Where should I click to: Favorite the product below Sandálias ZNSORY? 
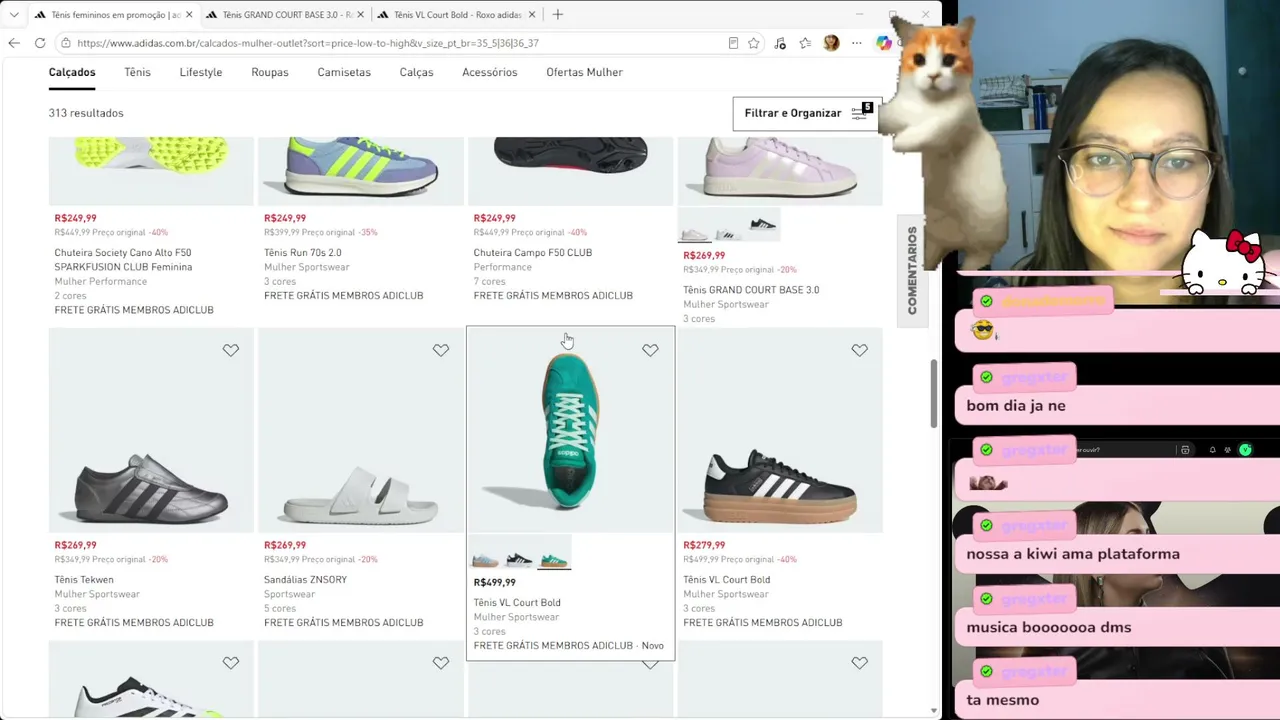click(441, 663)
